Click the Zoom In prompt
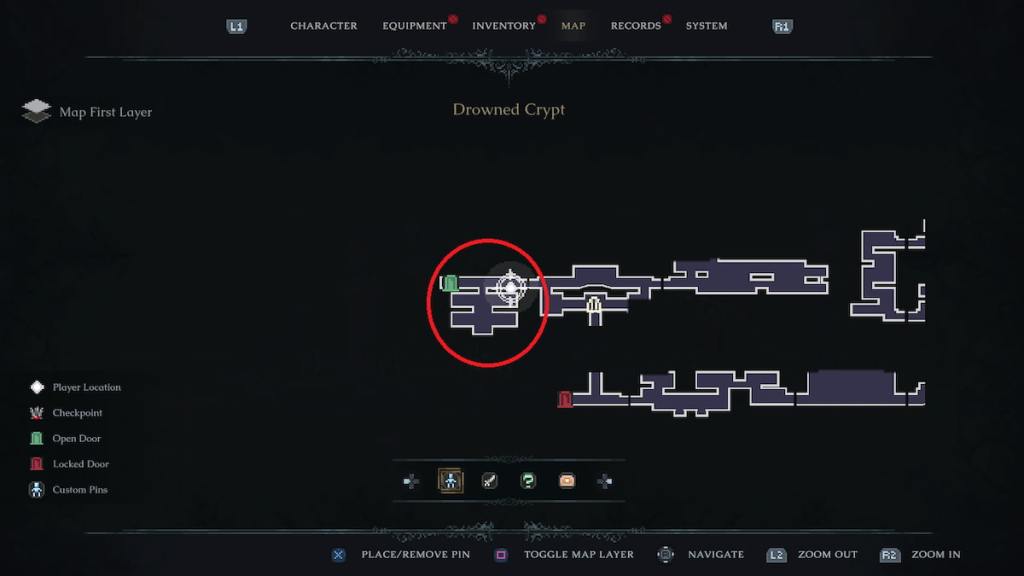 click(936, 554)
